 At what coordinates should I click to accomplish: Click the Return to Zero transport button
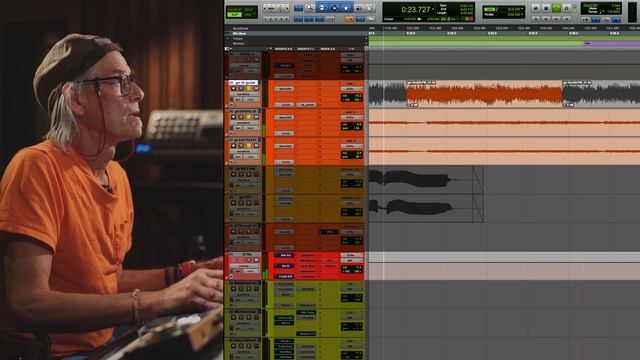536,19
